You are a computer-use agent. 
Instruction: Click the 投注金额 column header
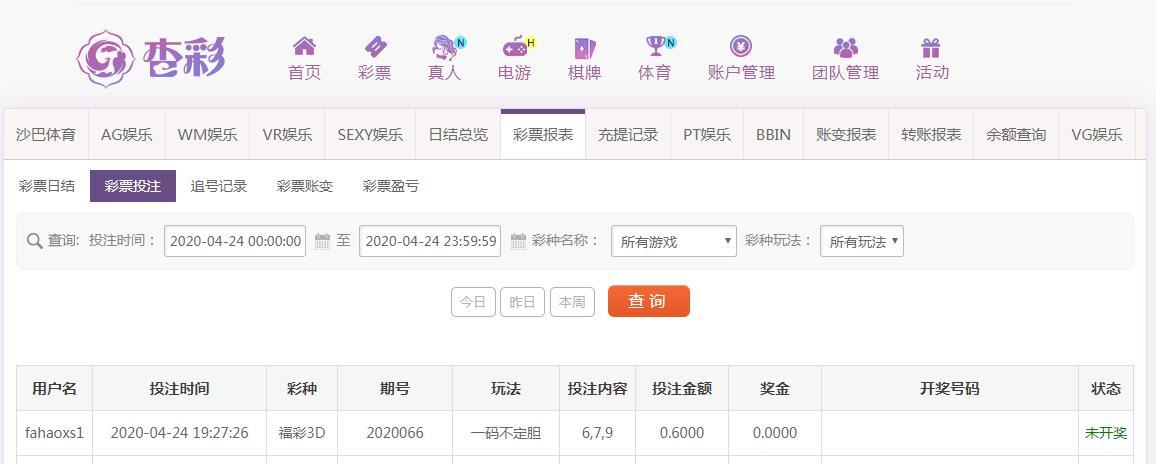pyautogui.click(x=682, y=388)
